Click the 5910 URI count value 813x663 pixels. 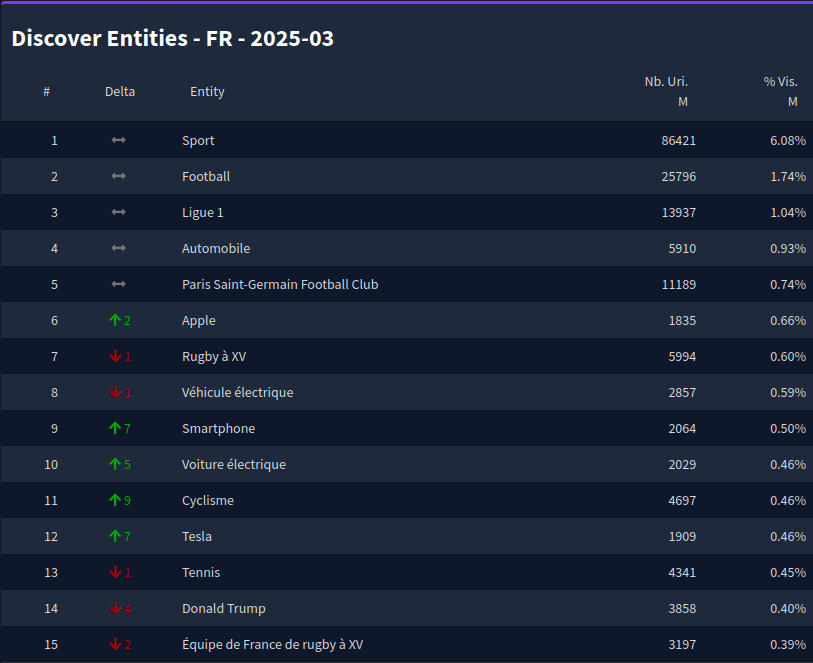tap(682, 249)
